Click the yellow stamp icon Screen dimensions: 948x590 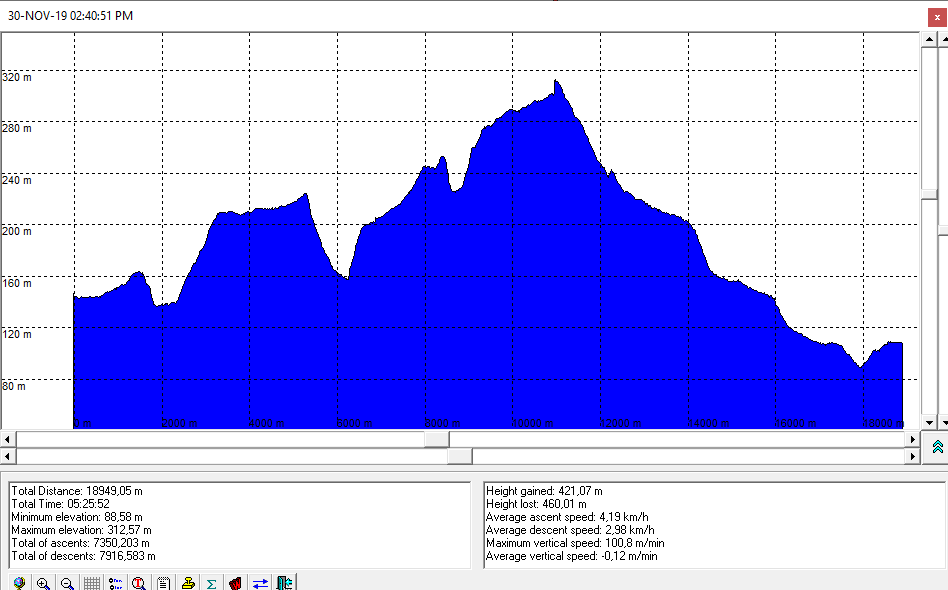click(x=187, y=583)
